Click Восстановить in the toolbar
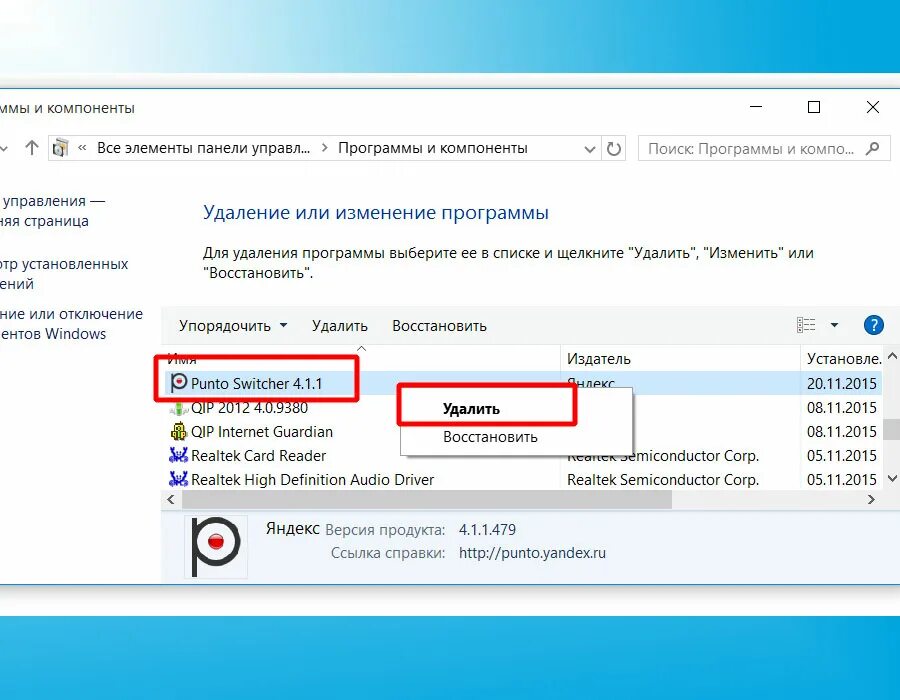This screenshot has height=700, width=900. [439, 326]
